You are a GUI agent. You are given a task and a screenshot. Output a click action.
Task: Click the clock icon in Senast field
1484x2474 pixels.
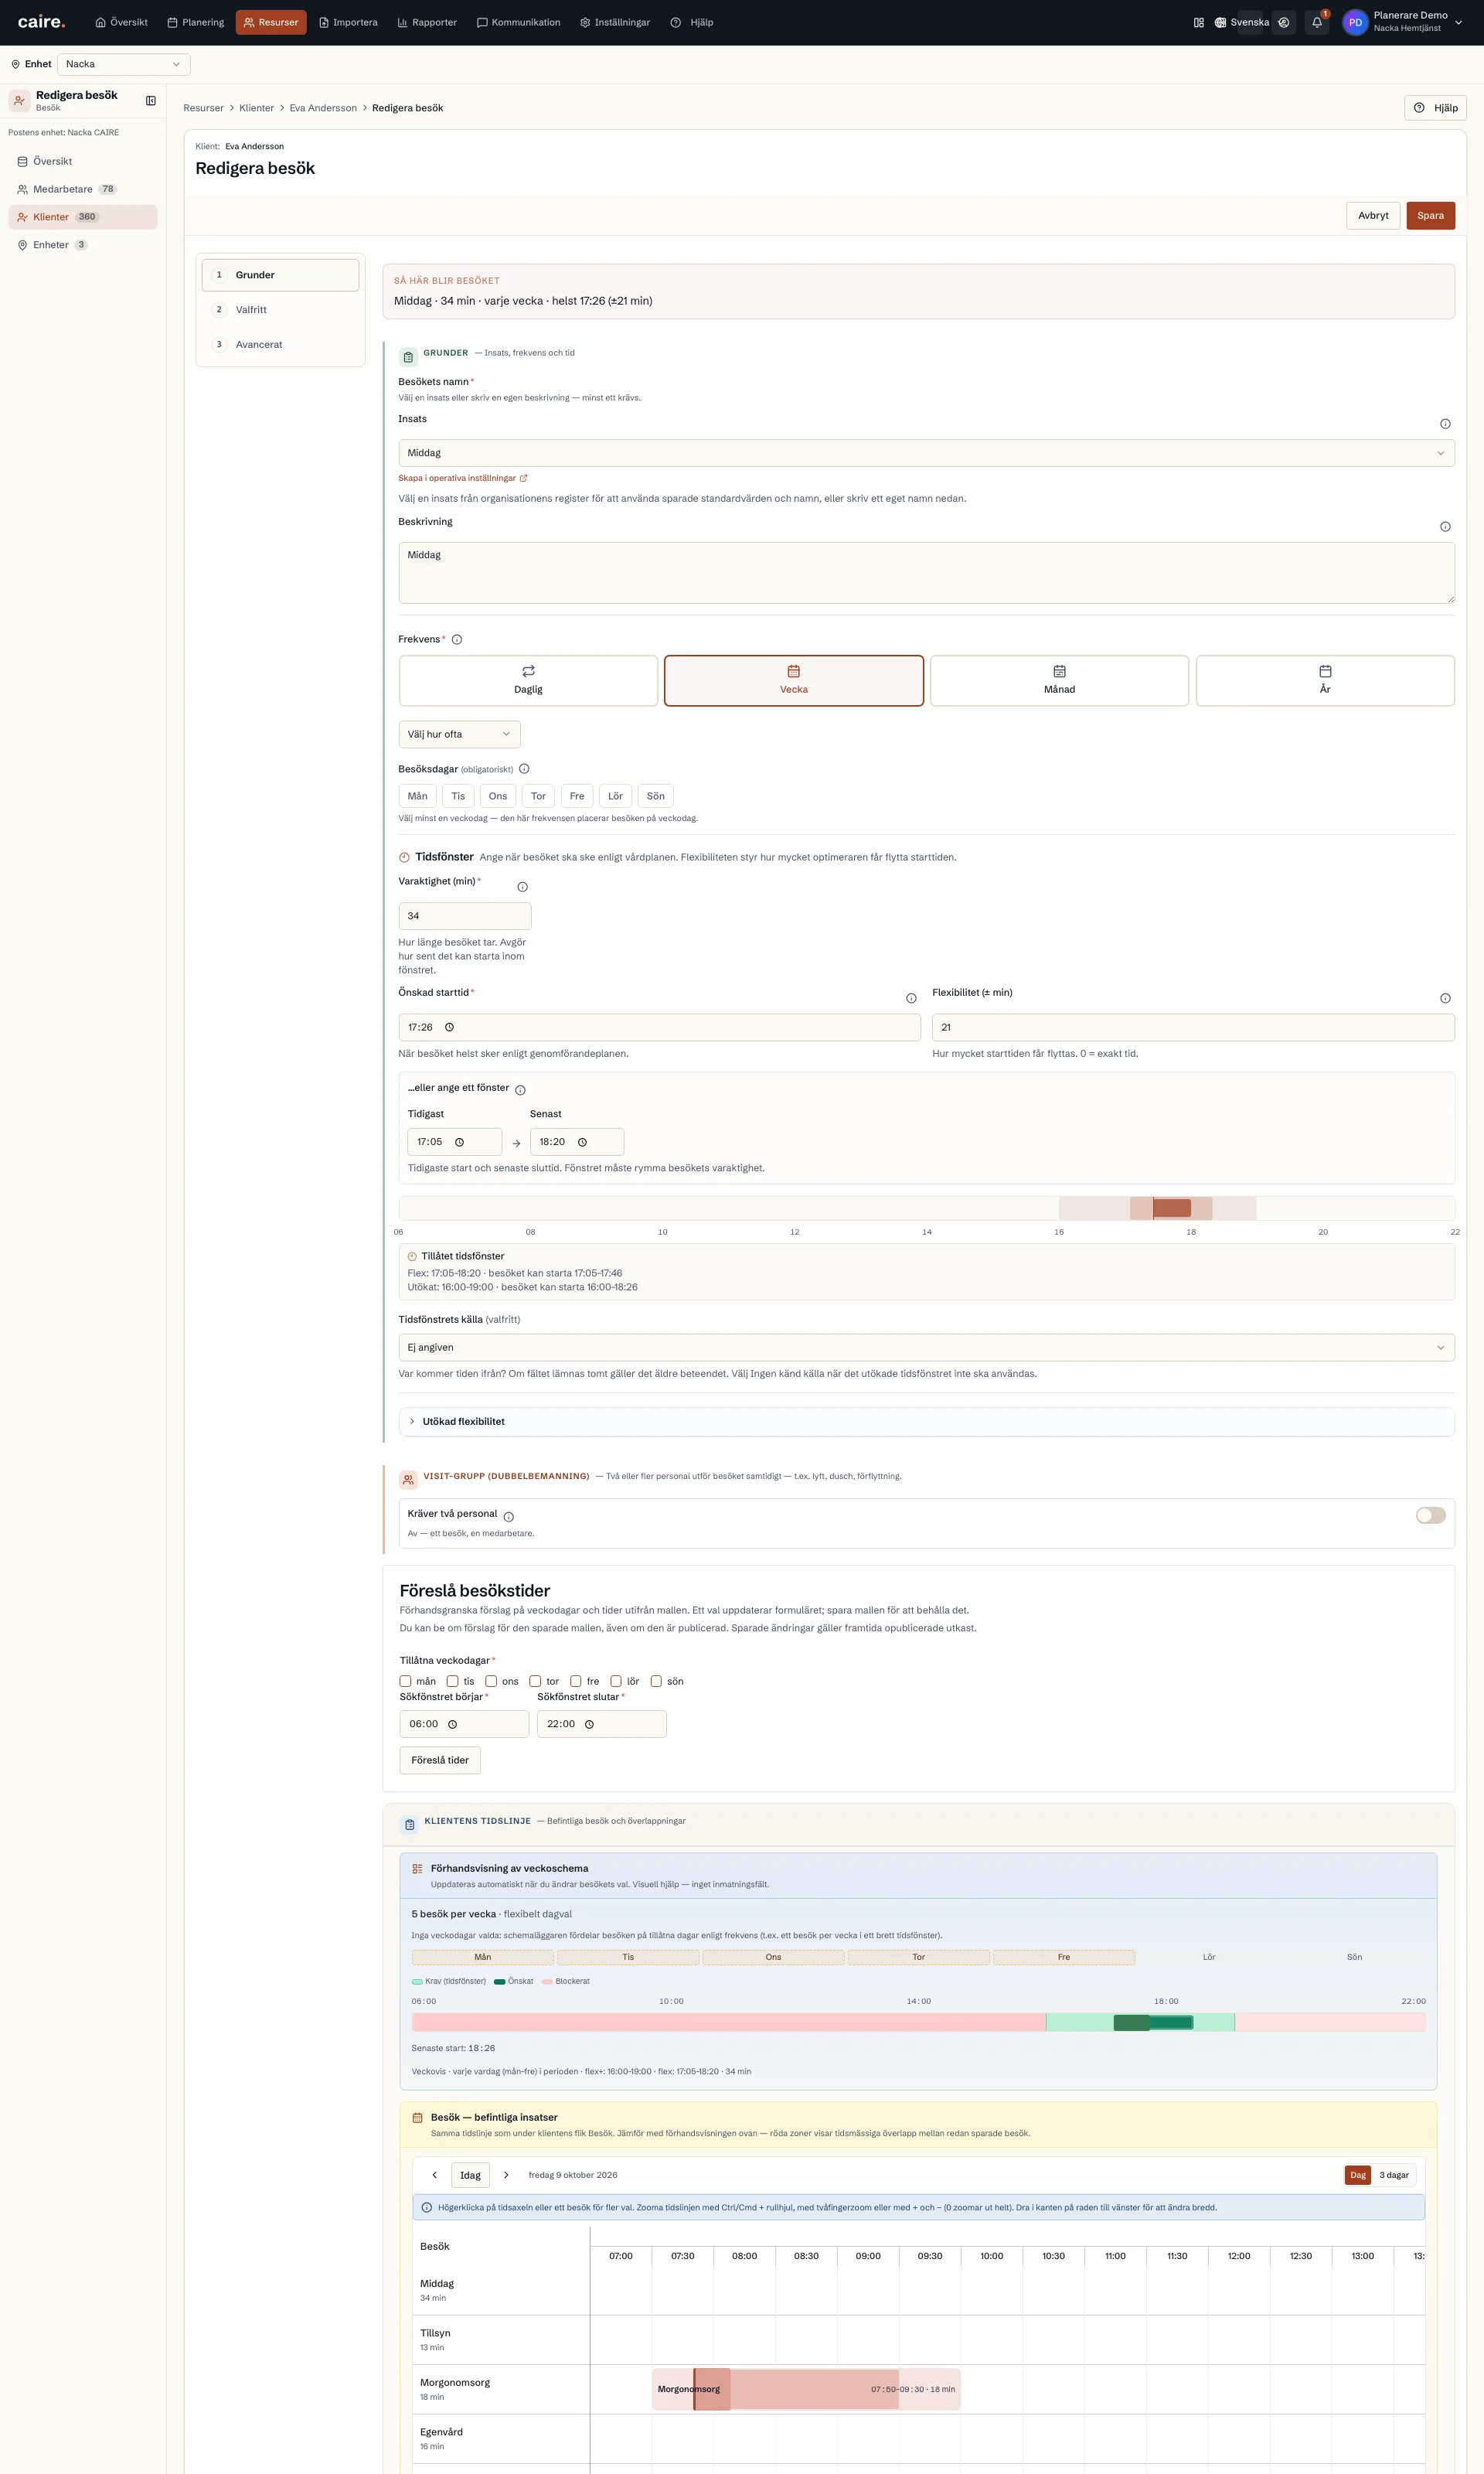tap(582, 1142)
